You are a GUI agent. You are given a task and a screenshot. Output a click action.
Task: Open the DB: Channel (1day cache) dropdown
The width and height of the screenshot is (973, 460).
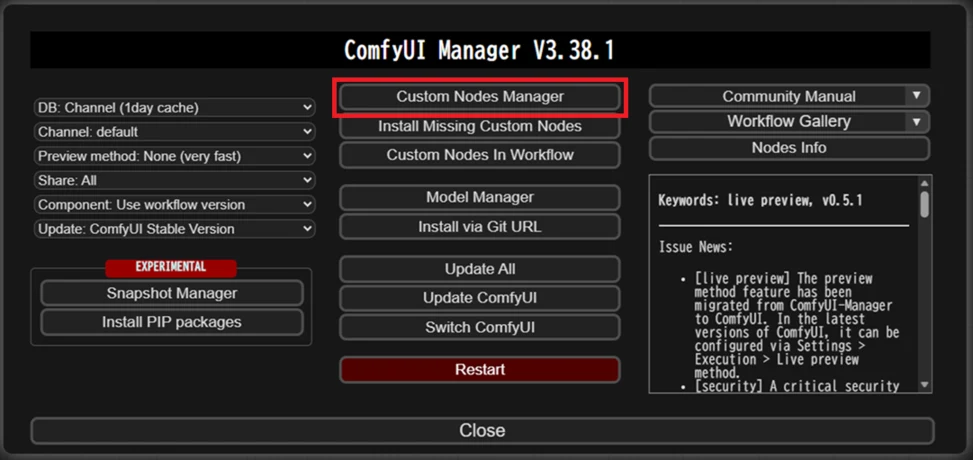tap(174, 107)
